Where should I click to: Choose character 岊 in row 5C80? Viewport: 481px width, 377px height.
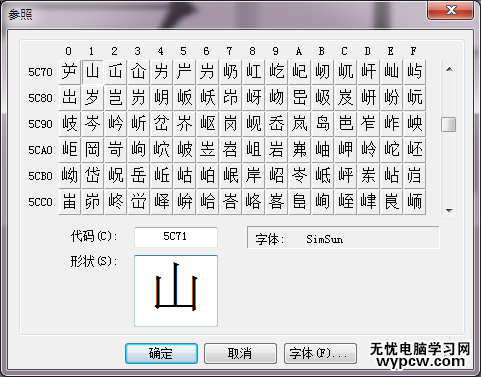click(300, 98)
